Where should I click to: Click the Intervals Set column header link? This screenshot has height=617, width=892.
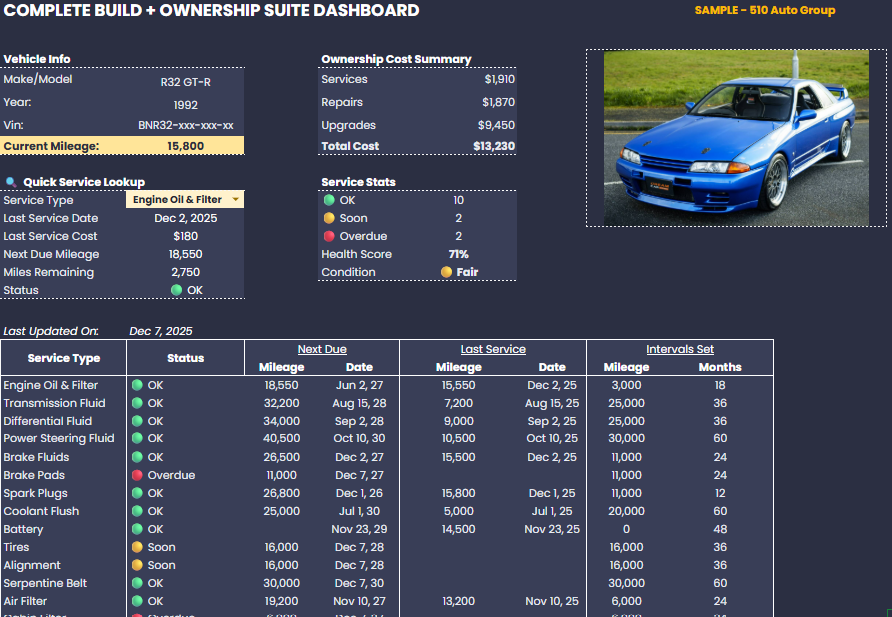680,349
